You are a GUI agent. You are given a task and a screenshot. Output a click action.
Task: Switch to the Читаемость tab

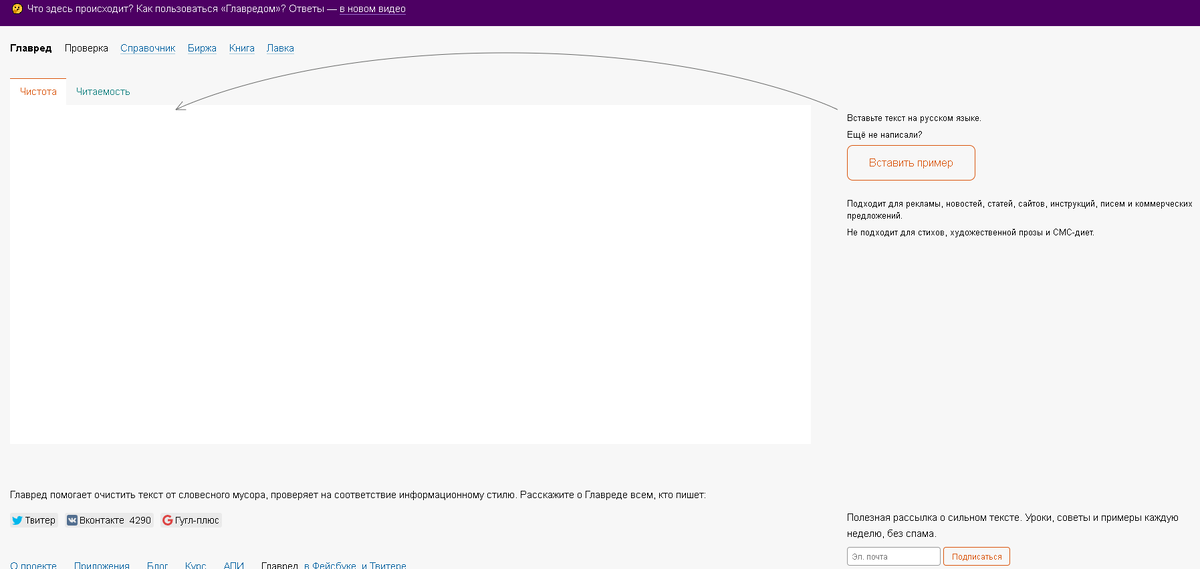tap(103, 91)
